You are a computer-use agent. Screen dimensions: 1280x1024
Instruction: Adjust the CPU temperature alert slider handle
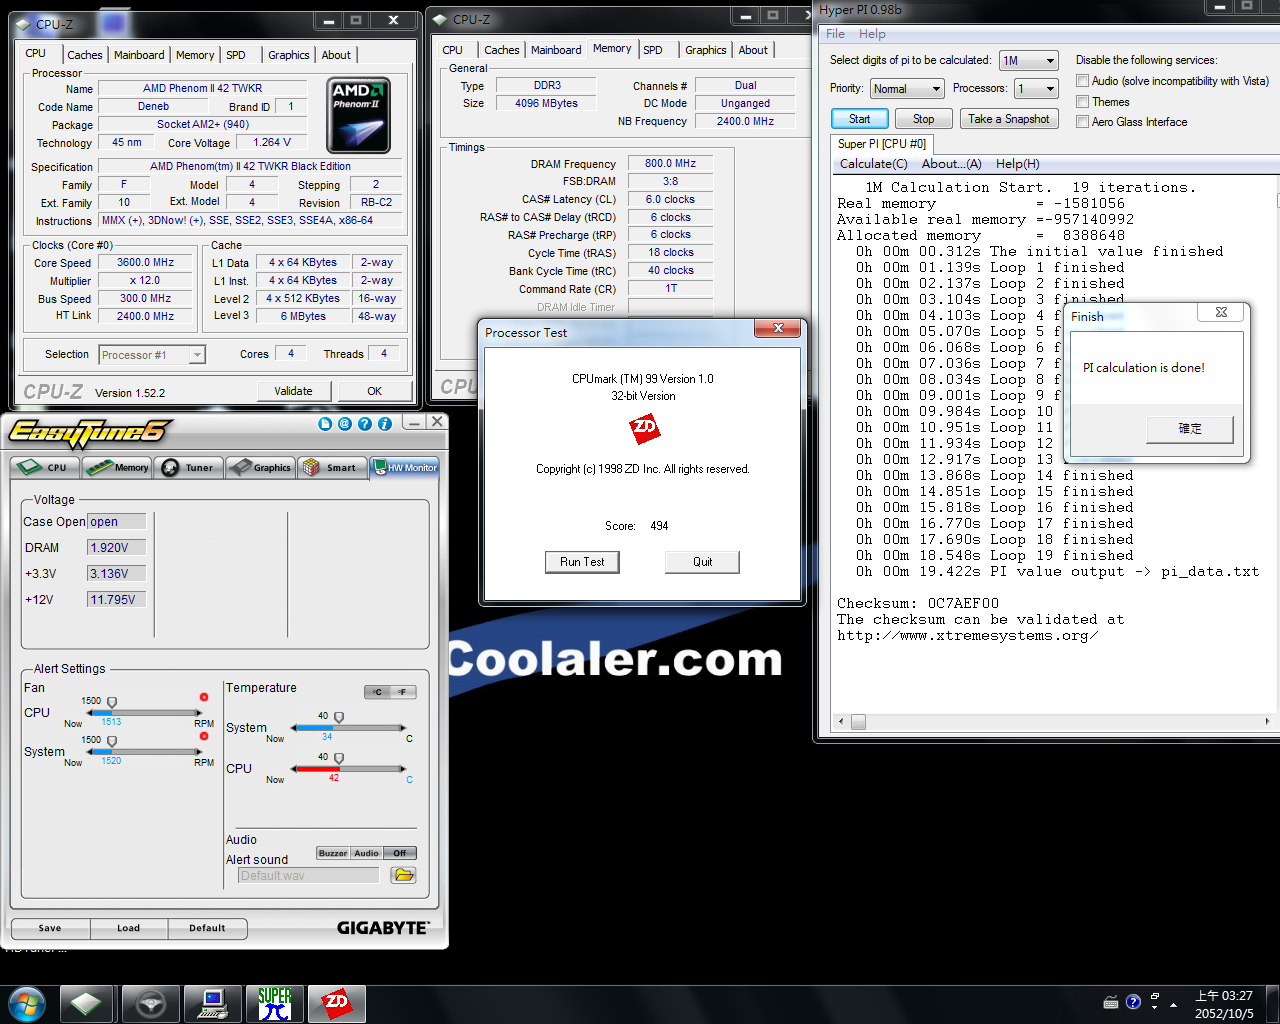coord(339,758)
